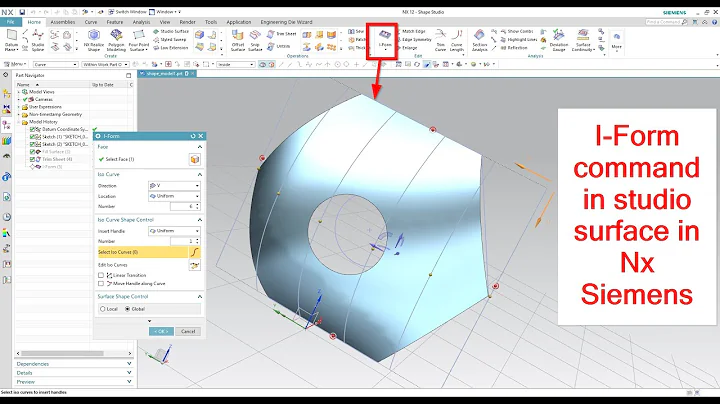Screen dimensions: 720x404
Task: Switch to the Assemblies tab
Action: click(x=63, y=22)
